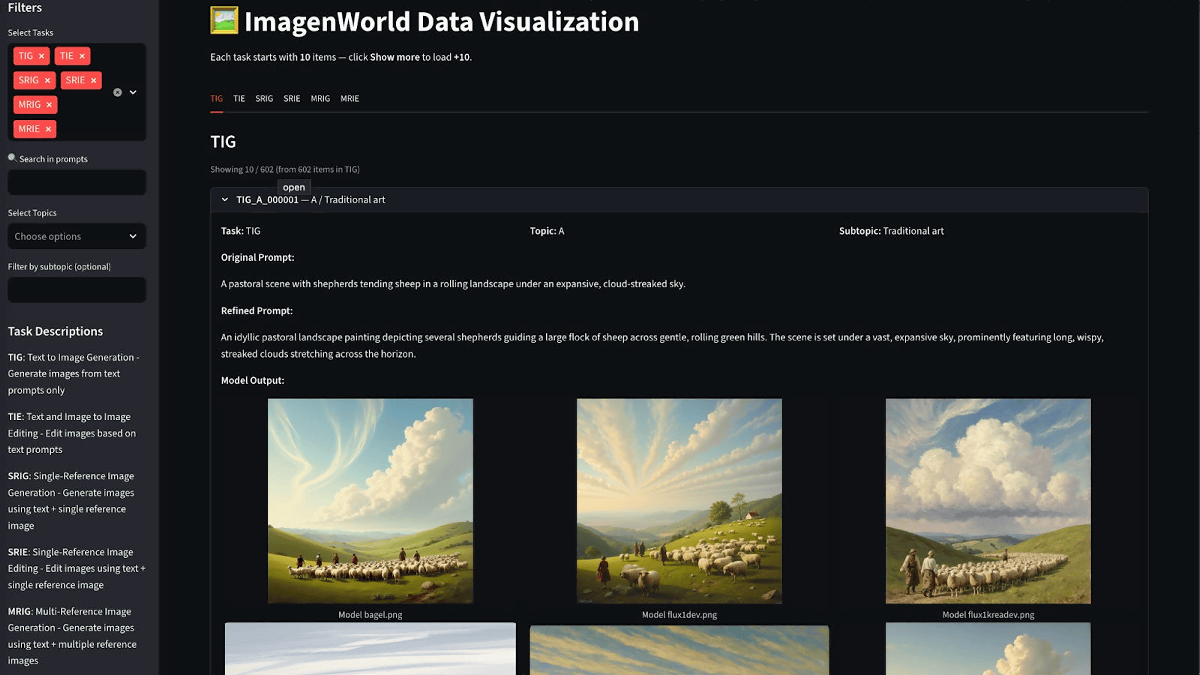Switch to the SRIG tab
Viewport: 1200px width, 675px height.
(264, 99)
